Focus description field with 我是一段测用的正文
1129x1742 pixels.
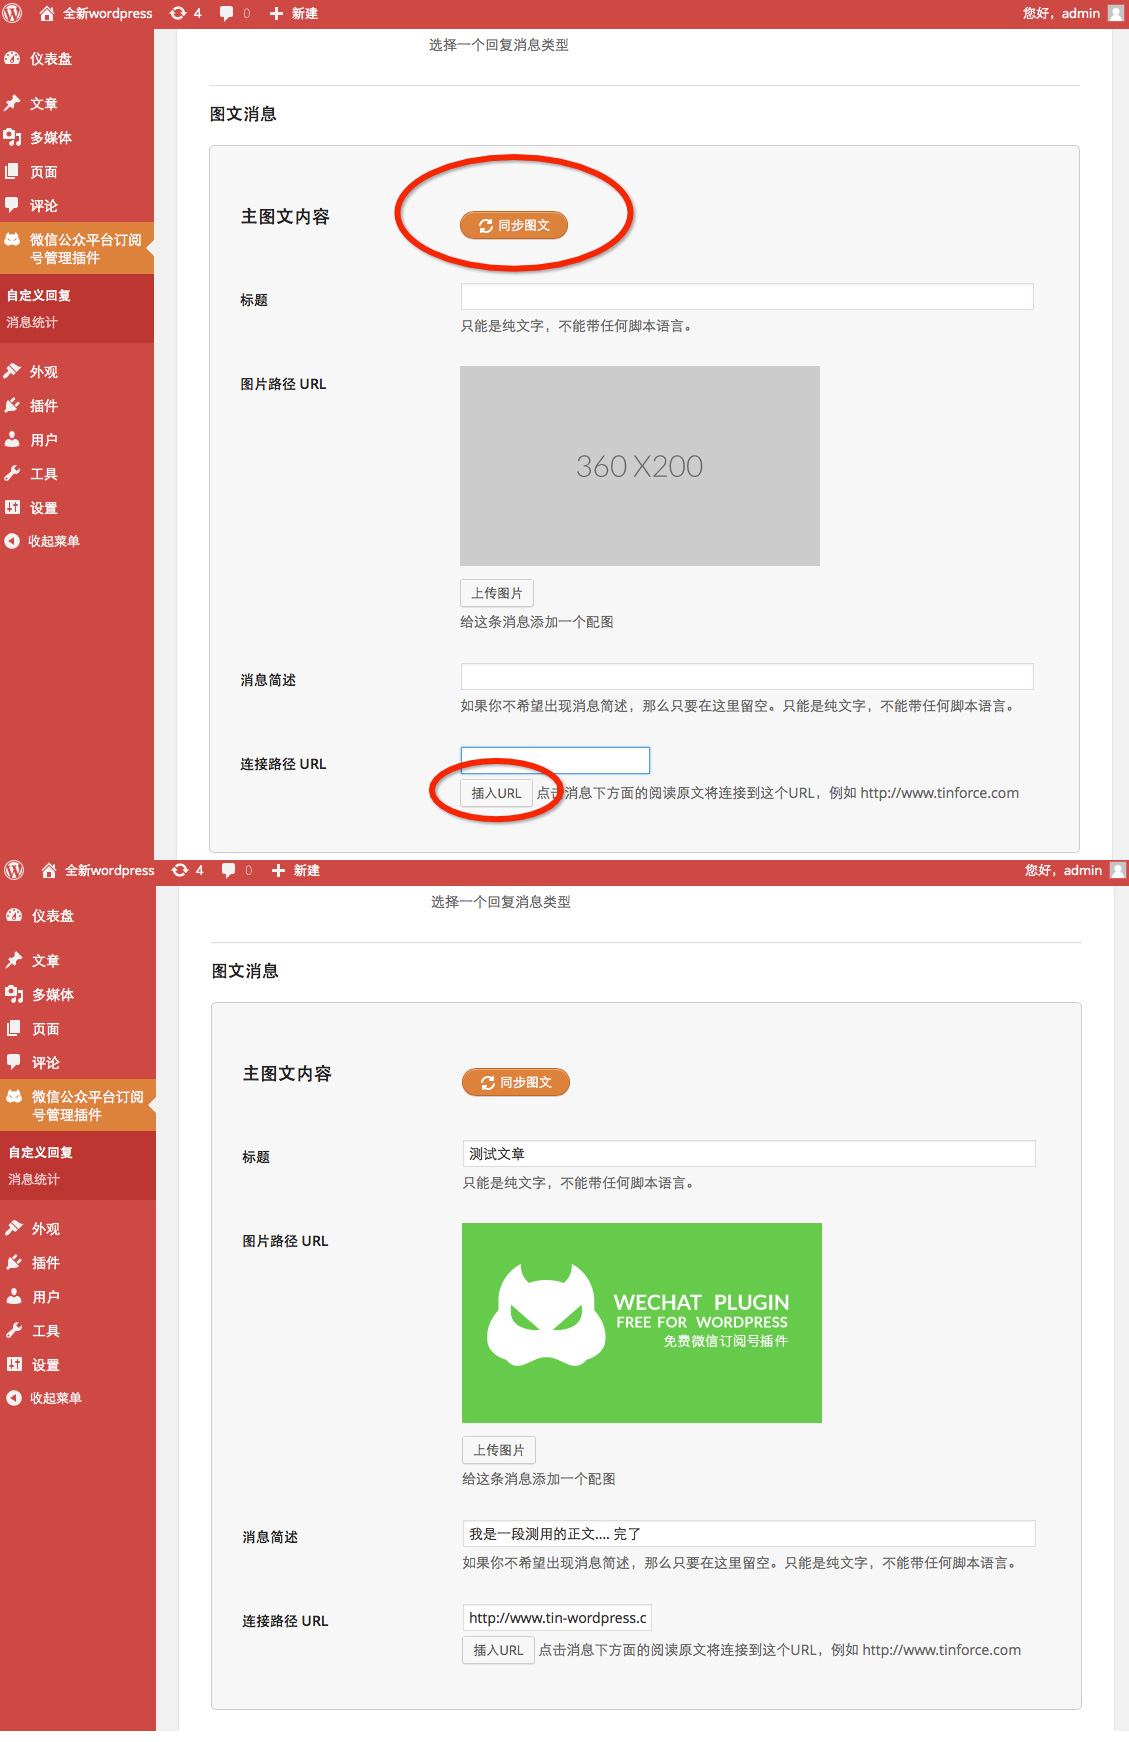tap(749, 1534)
